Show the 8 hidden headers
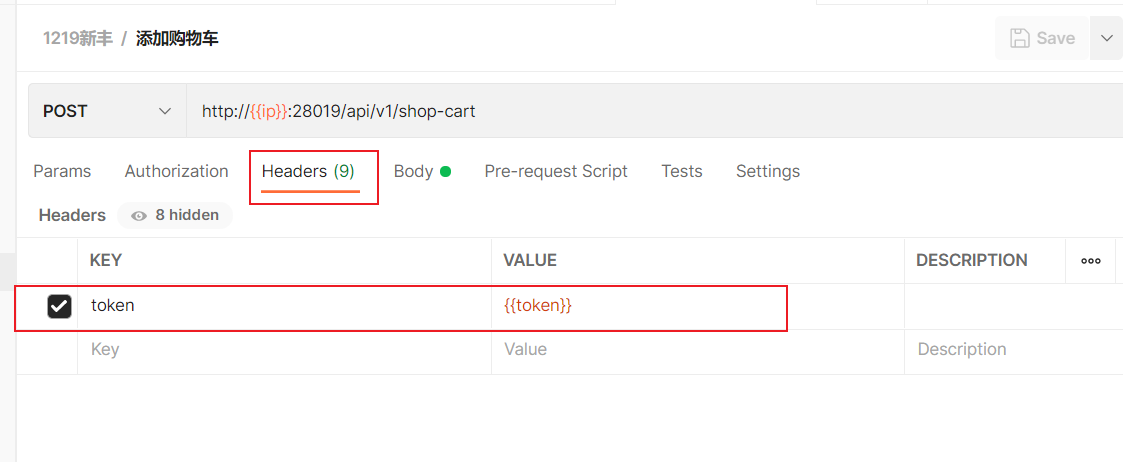The height and width of the screenshot is (462, 1123). pos(175,215)
